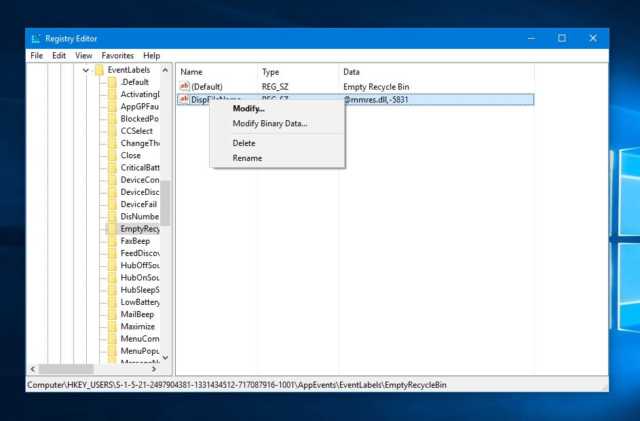
Task: Collapse the EventLabels tree node
Action: (86, 70)
